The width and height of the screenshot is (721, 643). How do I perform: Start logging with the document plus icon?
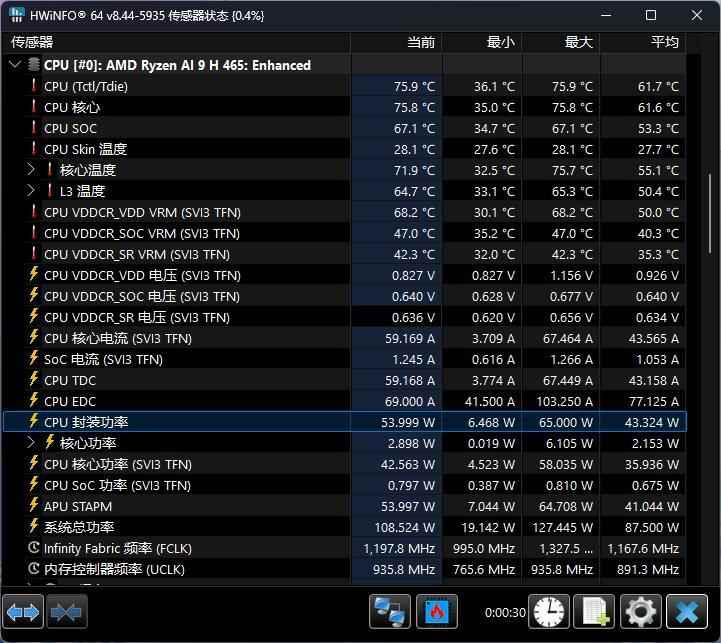[x=595, y=610]
